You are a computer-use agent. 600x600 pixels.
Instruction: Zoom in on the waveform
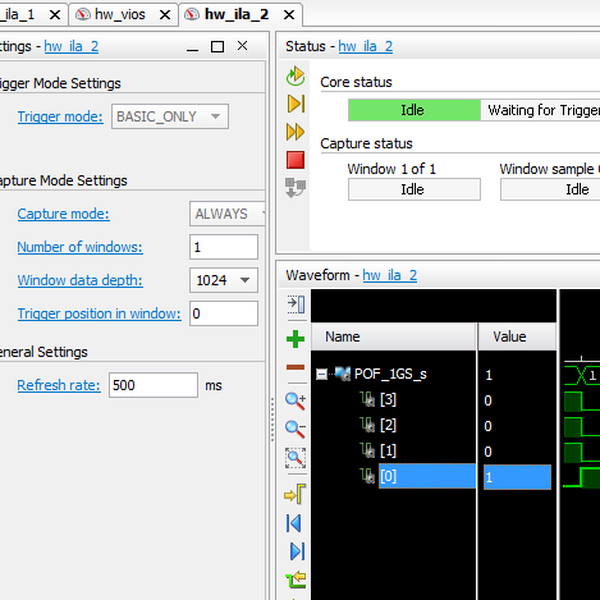click(295, 400)
